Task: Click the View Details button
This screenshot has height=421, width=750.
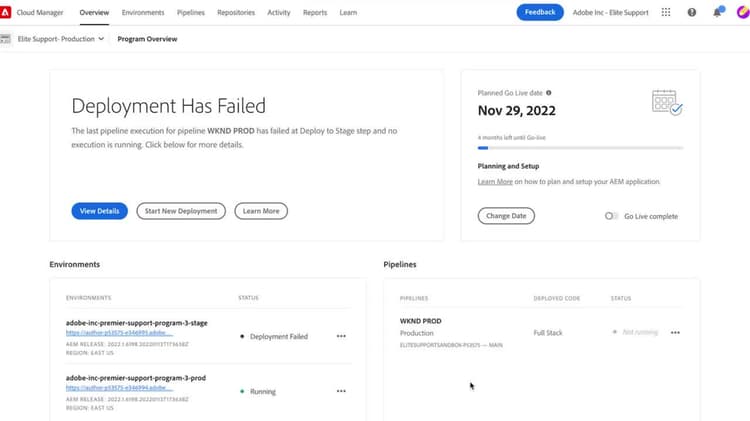Action: pyautogui.click(x=99, y=211)
